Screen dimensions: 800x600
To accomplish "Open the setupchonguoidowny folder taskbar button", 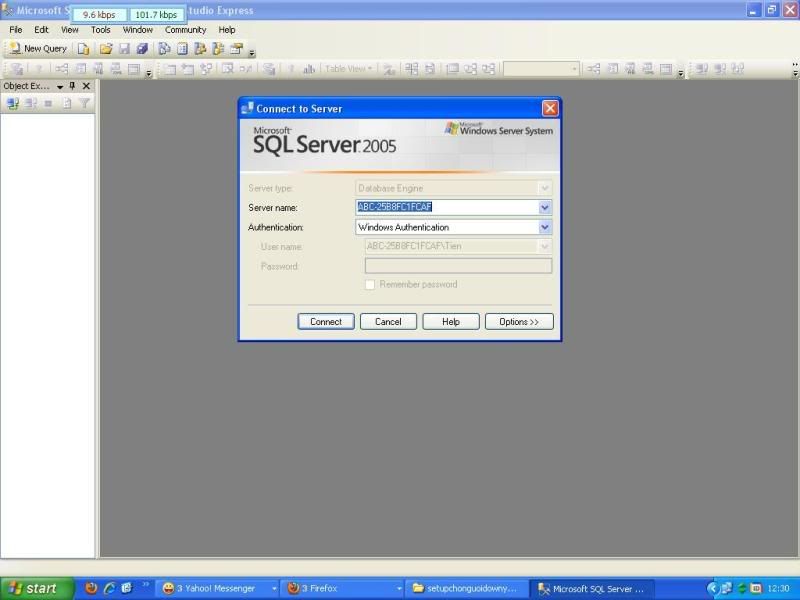I will 467,588.
